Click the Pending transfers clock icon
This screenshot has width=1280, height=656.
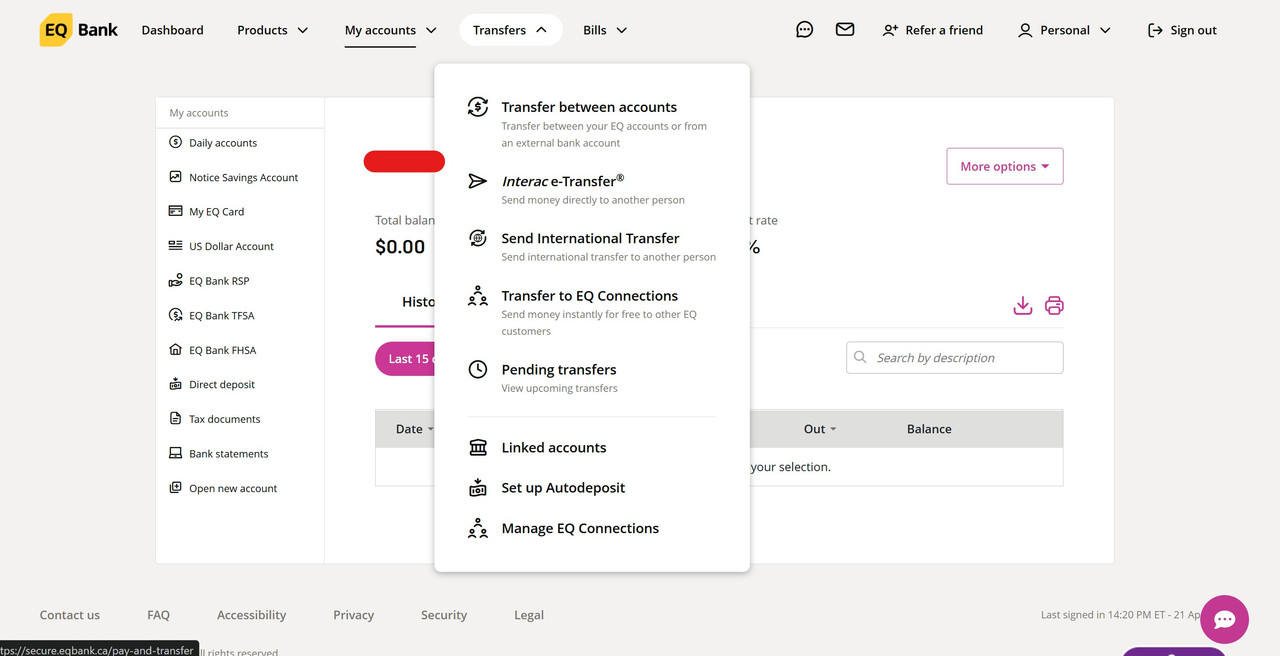(x=478, y=370)
